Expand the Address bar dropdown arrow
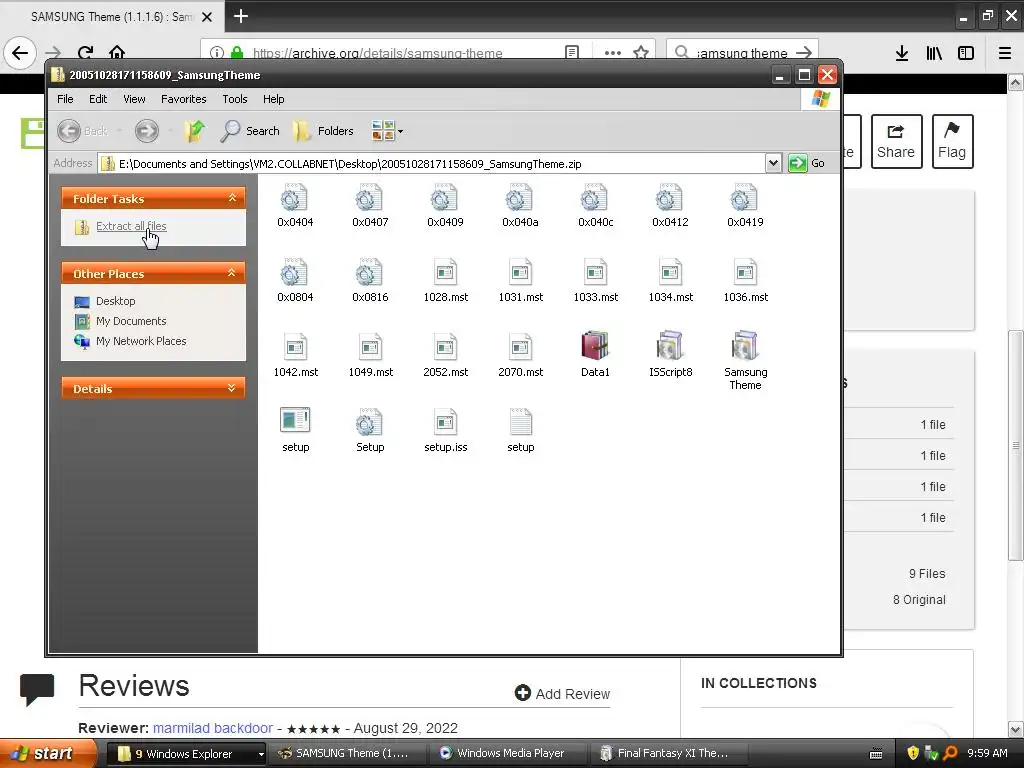 coord(773,163)
